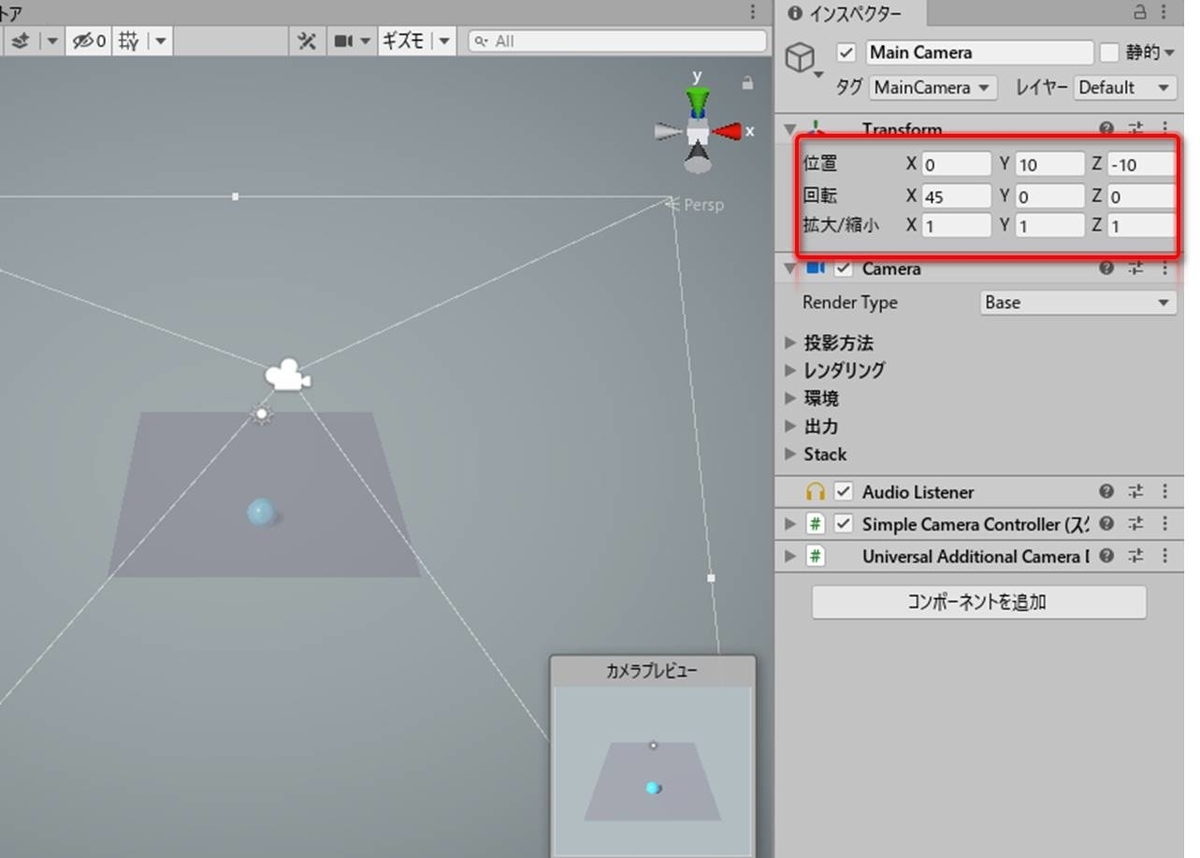Toggle the ギズモ gizmos button
Screen dimensions: 1200x858
point(403,41)
